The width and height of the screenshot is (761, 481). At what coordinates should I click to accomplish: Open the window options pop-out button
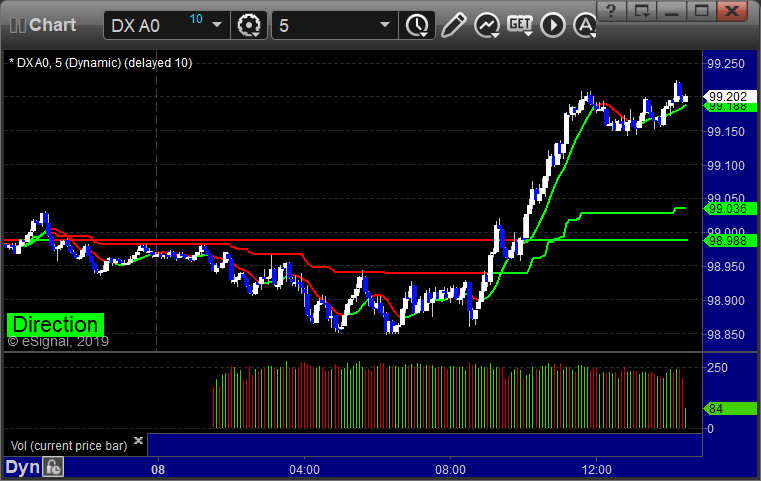point(641,11)
